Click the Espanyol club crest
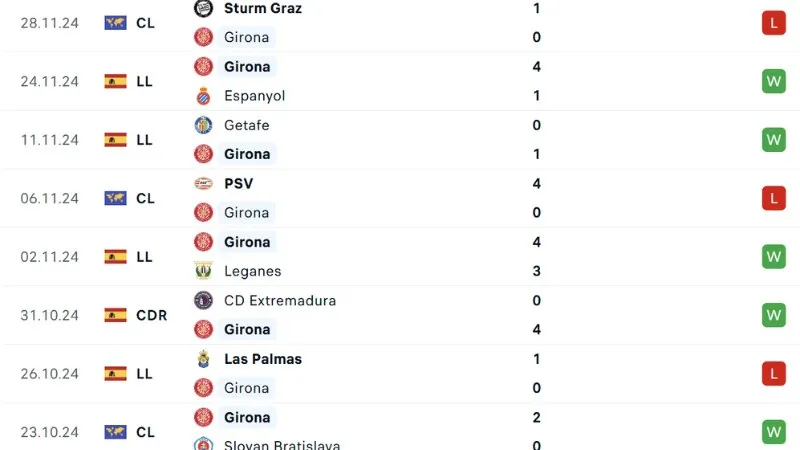This screenshot has height=450, width=800. click(203, 96)
